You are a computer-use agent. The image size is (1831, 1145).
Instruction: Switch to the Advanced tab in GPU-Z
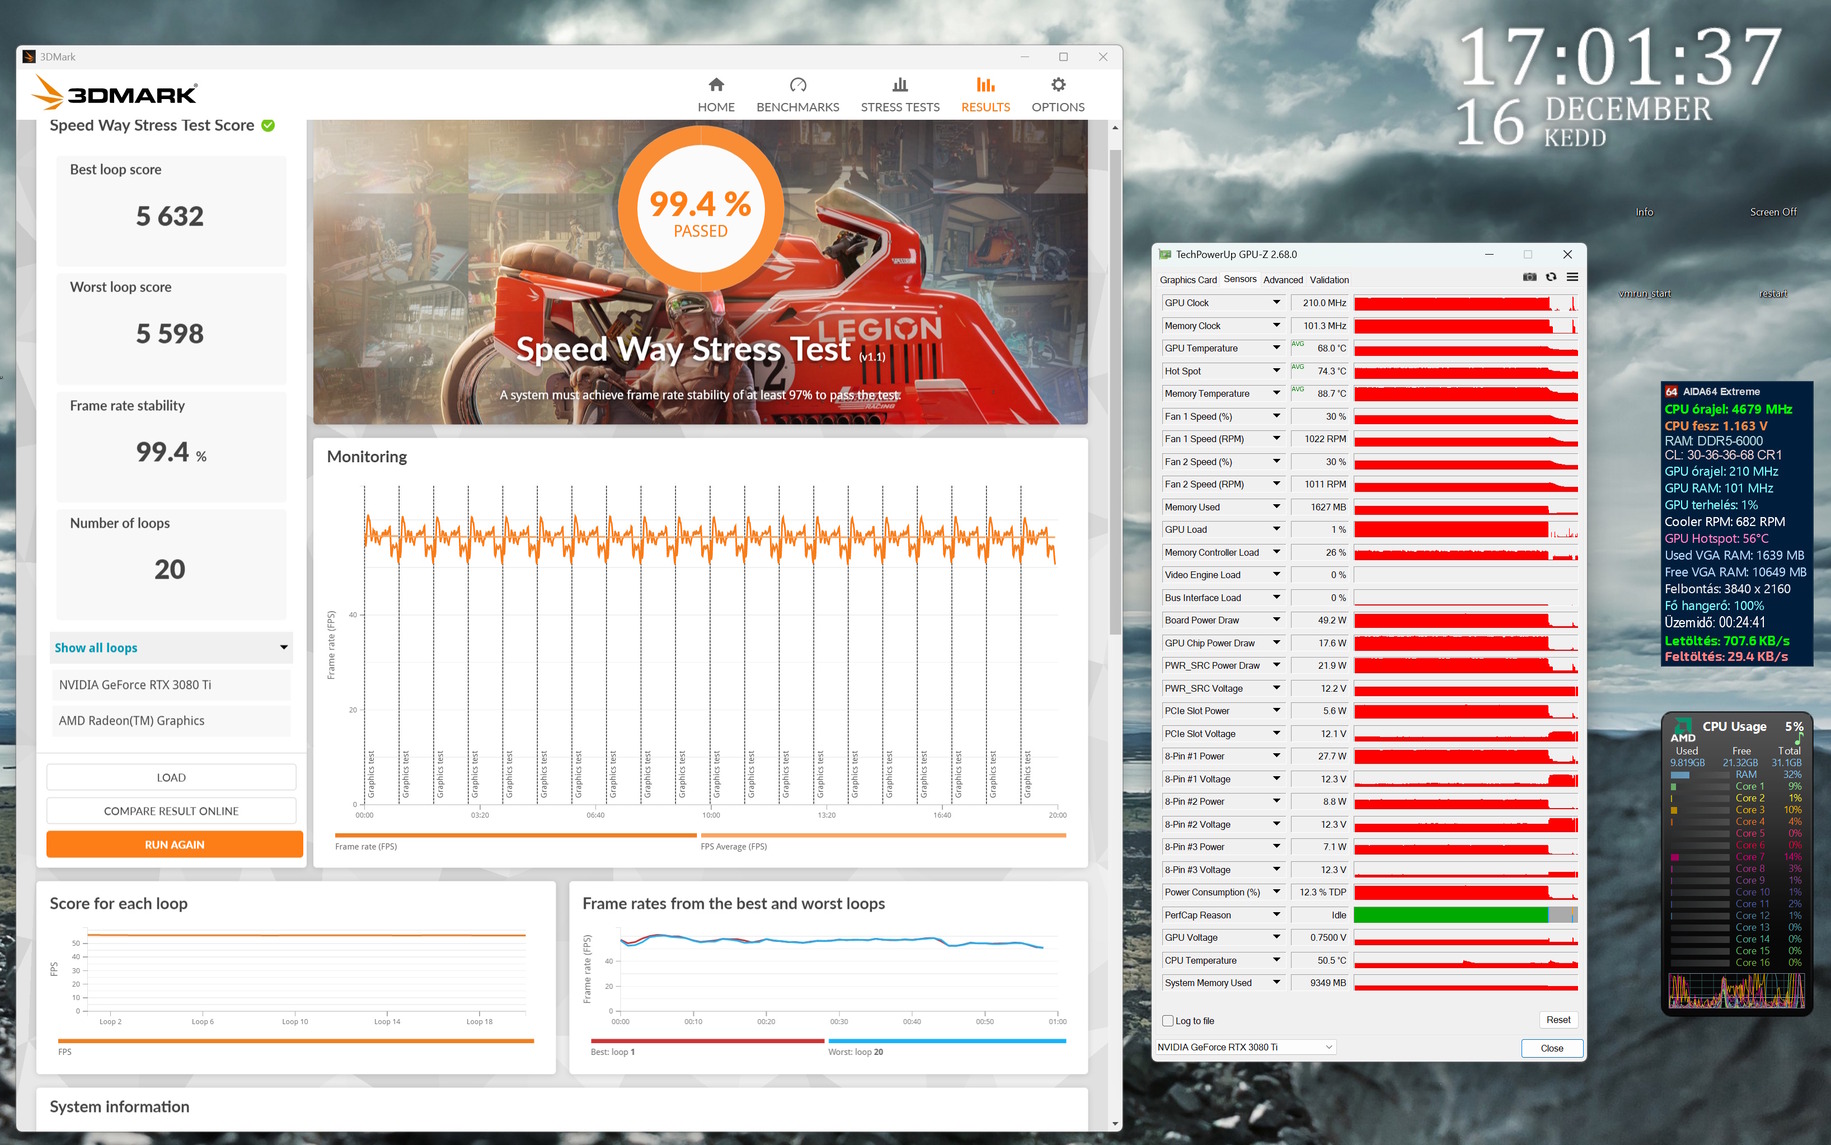pos(1283,280)
